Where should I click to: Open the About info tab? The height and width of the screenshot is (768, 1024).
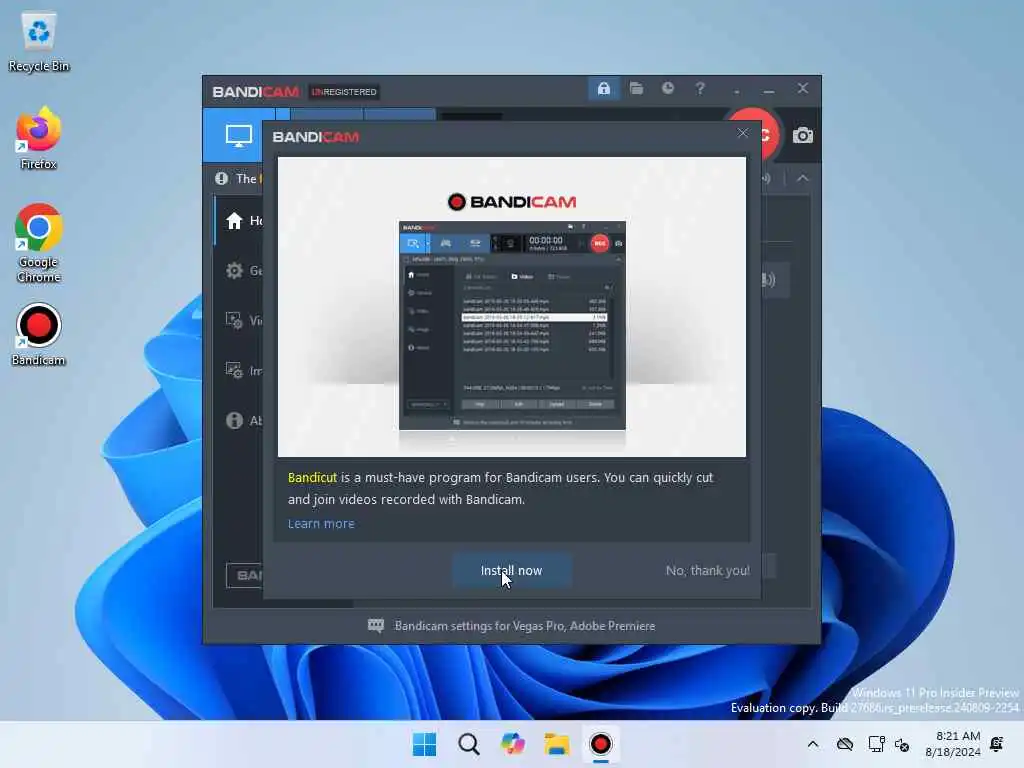[234, 421]
